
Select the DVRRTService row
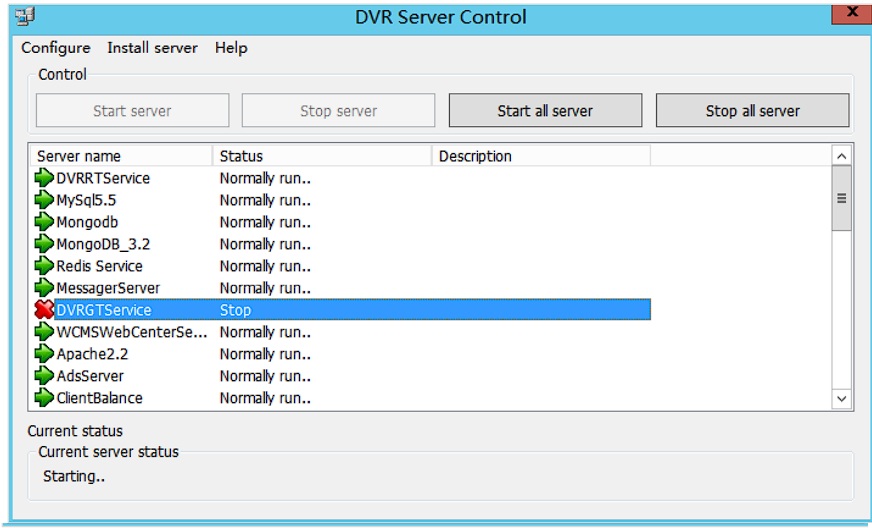[342, 178]
